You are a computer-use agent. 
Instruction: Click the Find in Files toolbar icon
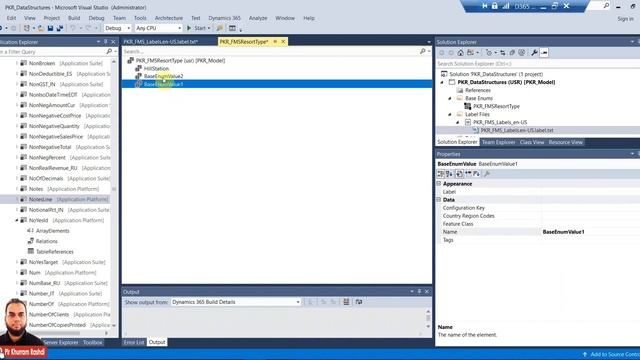[x=220, y=28]
